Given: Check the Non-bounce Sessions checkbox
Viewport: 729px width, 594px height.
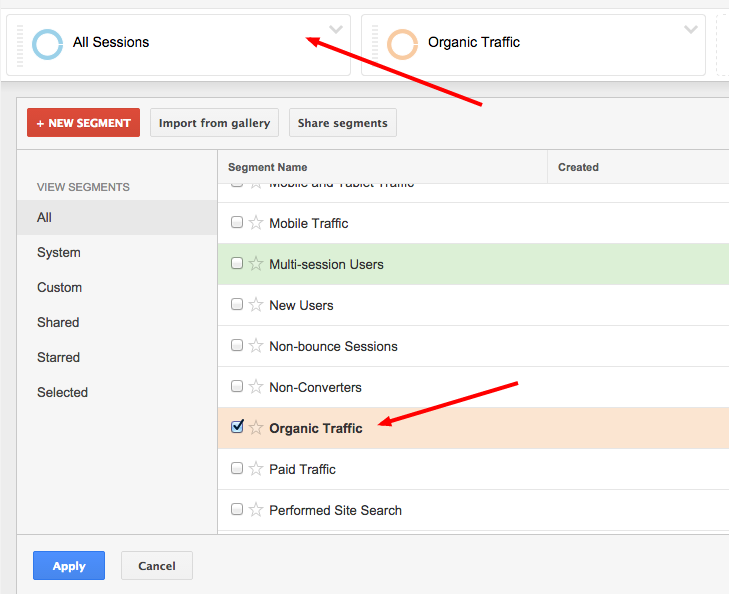Looking at the screenshot, I should 237,345.
